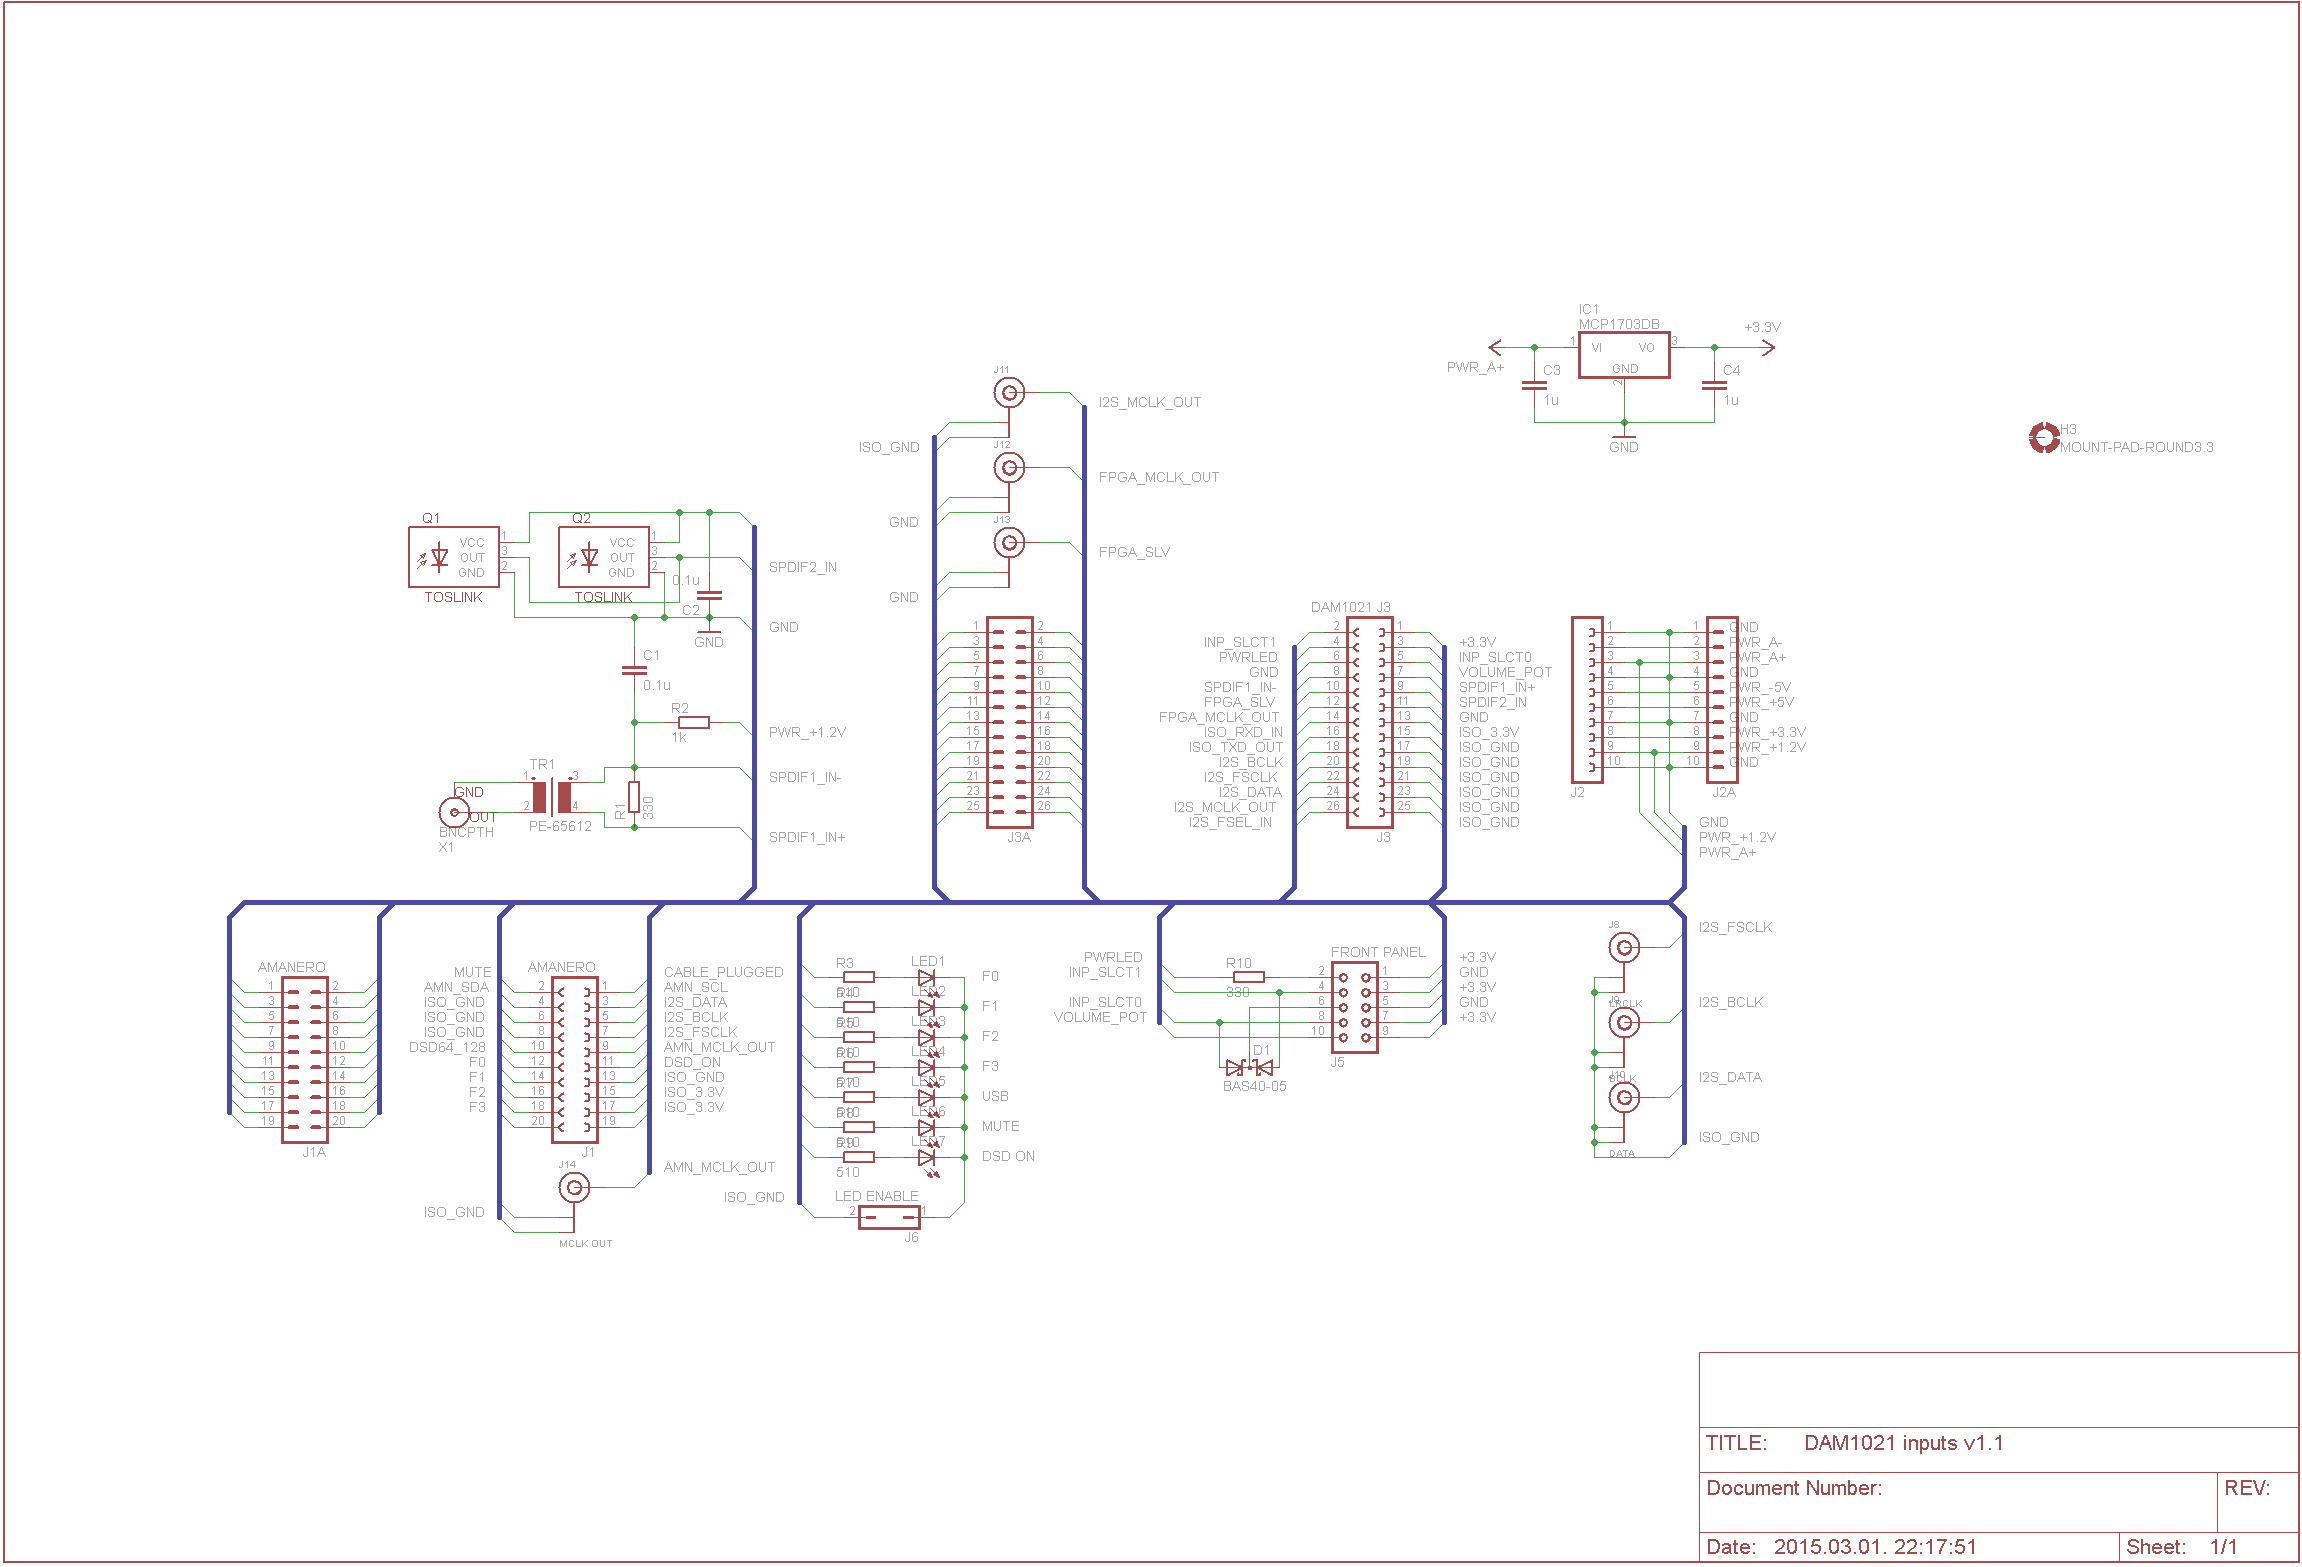Click the FPGA_SLV label near J13
Viewport: 2302px width, 1567px height.
pyautogui.click(x=1134, y=552)
